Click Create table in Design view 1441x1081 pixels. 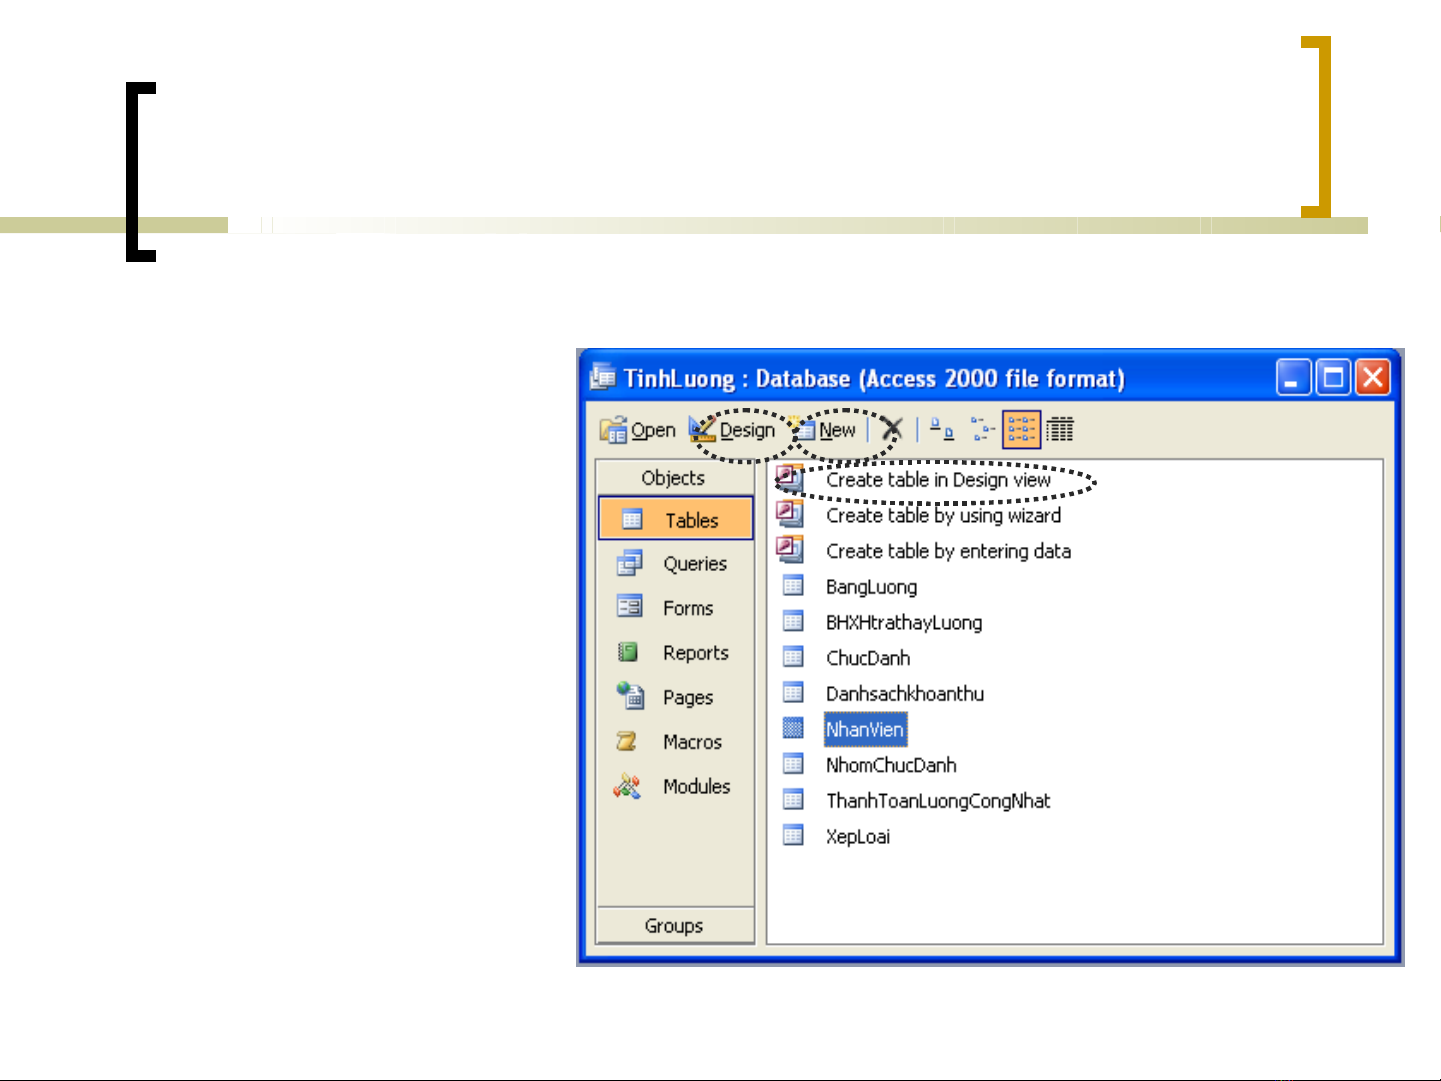937,480
